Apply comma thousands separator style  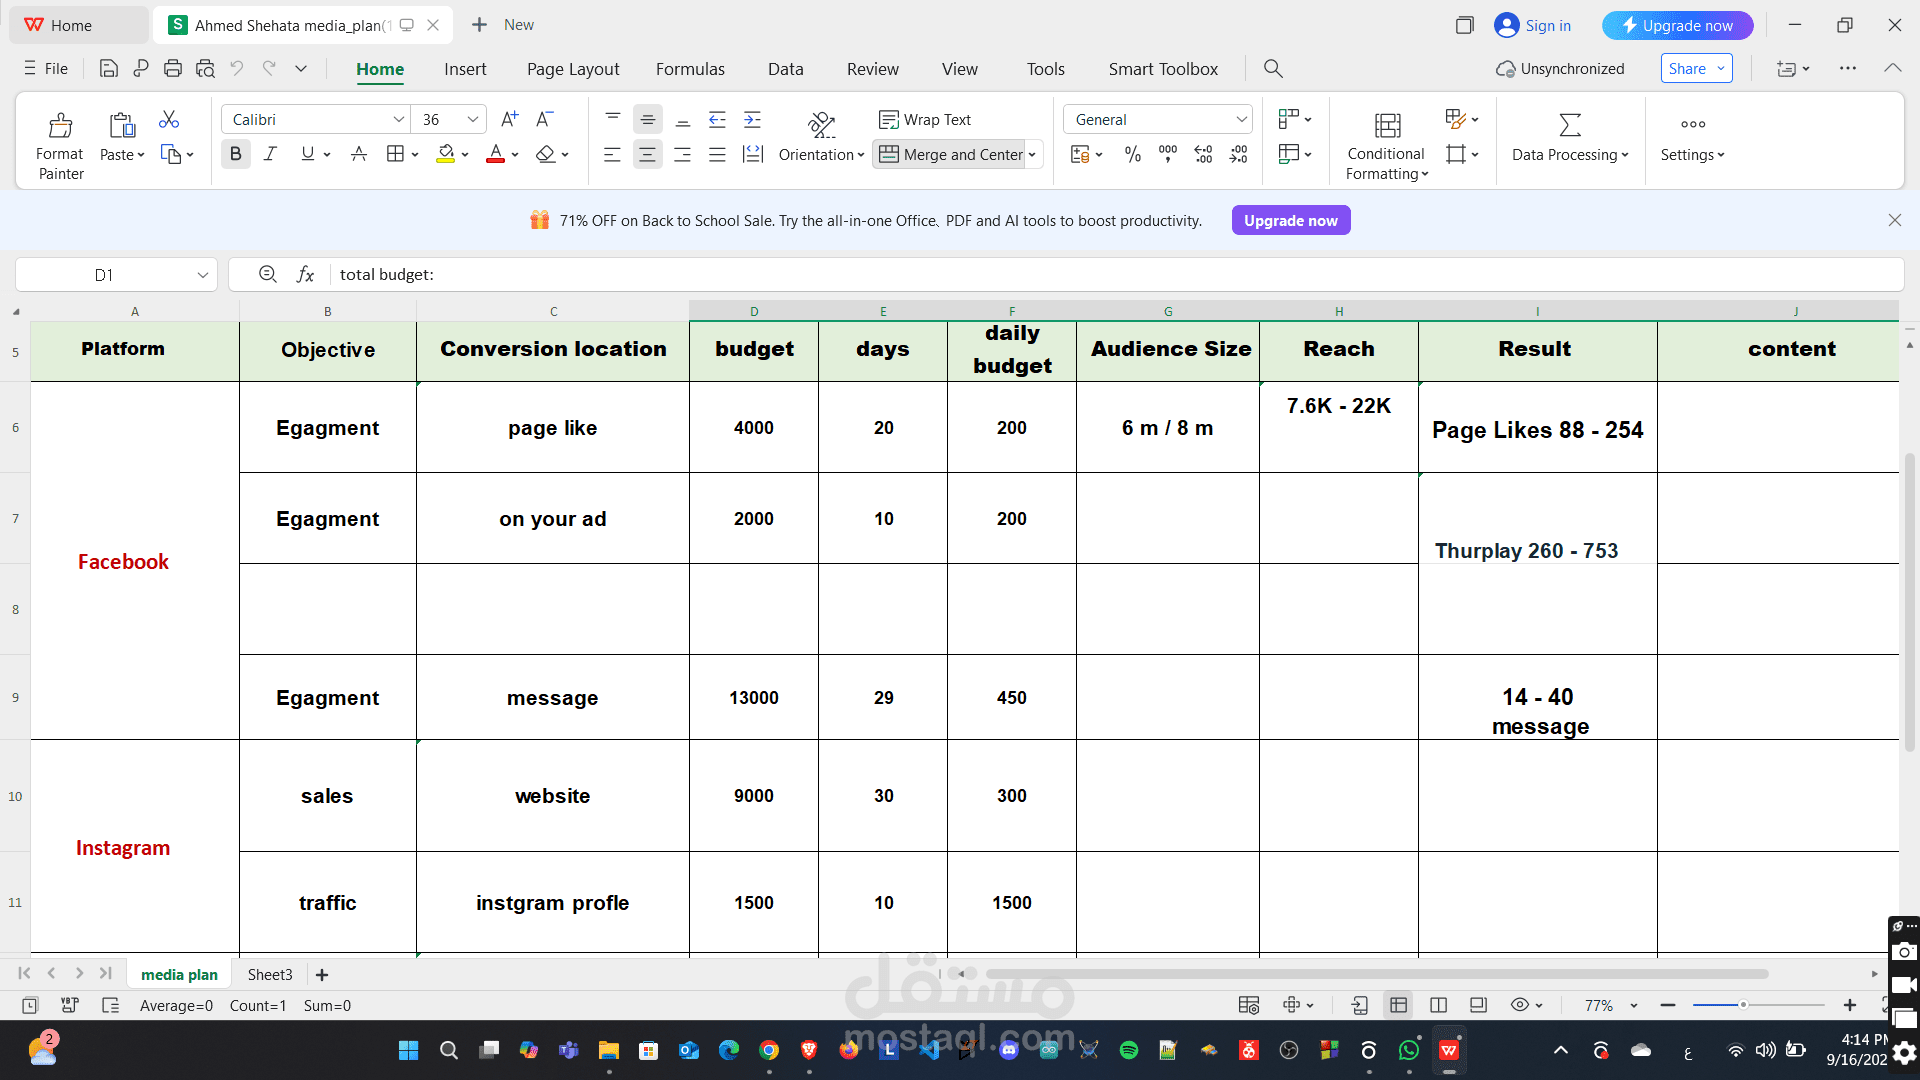pyautogui.click(x=1168, y=154)
